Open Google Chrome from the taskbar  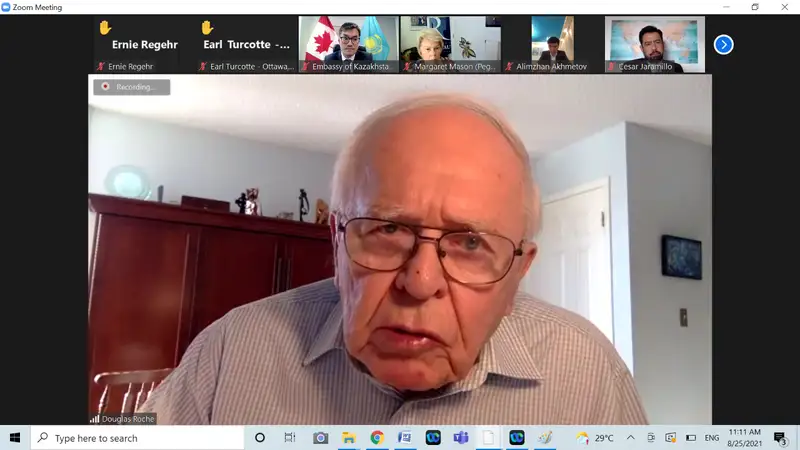click(377, 438)
